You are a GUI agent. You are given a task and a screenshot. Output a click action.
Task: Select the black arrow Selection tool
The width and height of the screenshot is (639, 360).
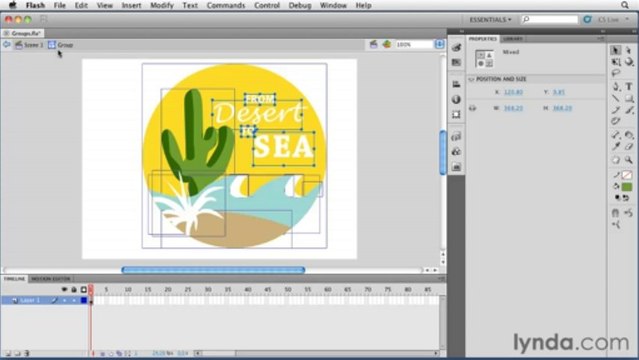(615, 50)
